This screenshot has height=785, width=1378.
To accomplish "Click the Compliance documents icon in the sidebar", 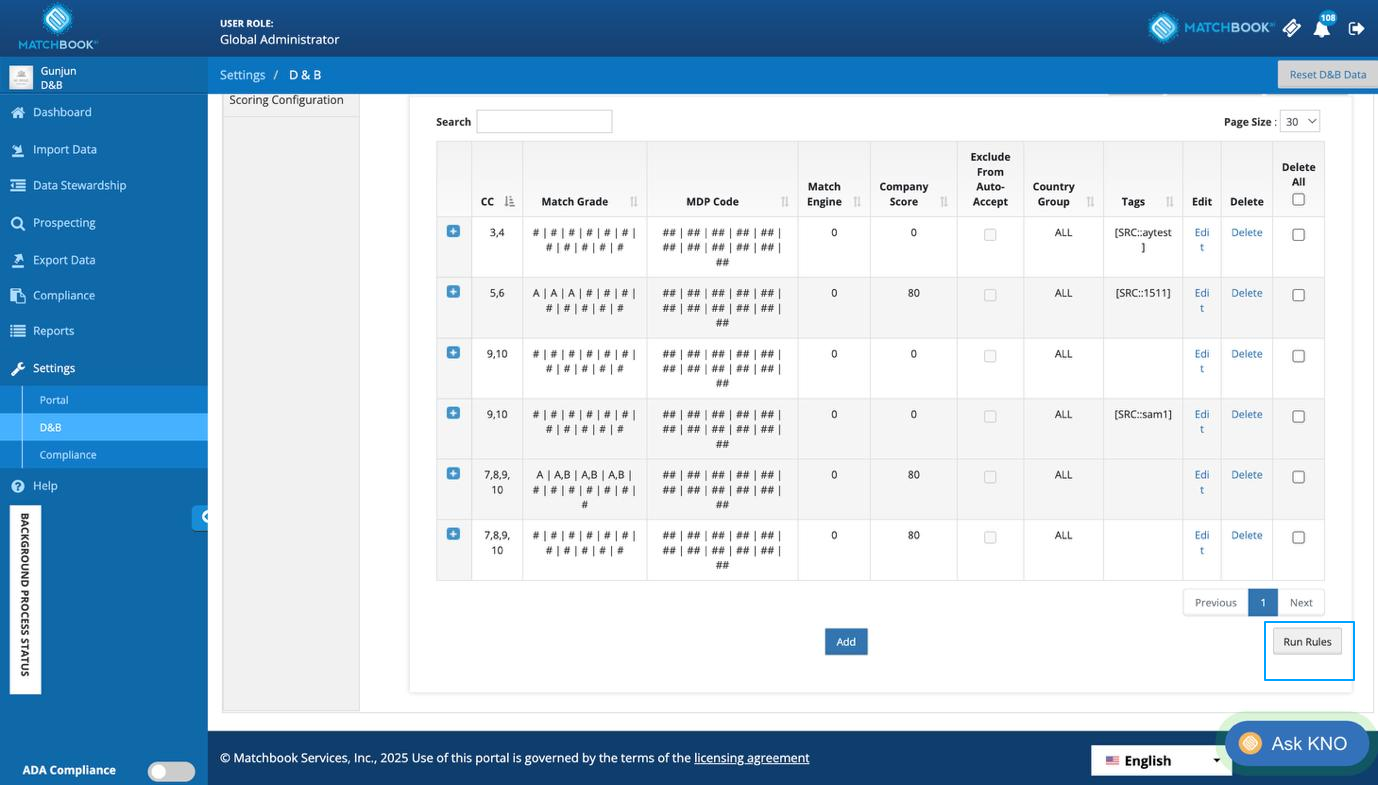I will click(17, 295).
